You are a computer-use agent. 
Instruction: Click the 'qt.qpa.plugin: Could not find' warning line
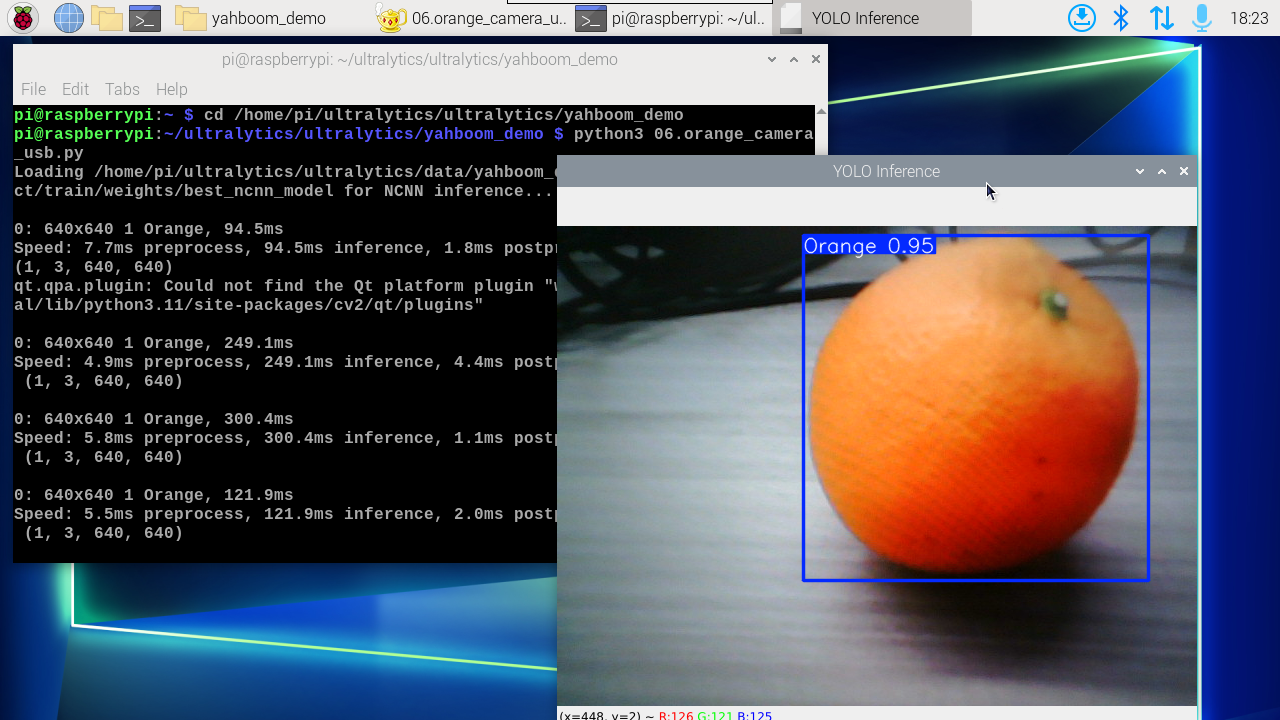pyautogui.click(x=285, y=287)
